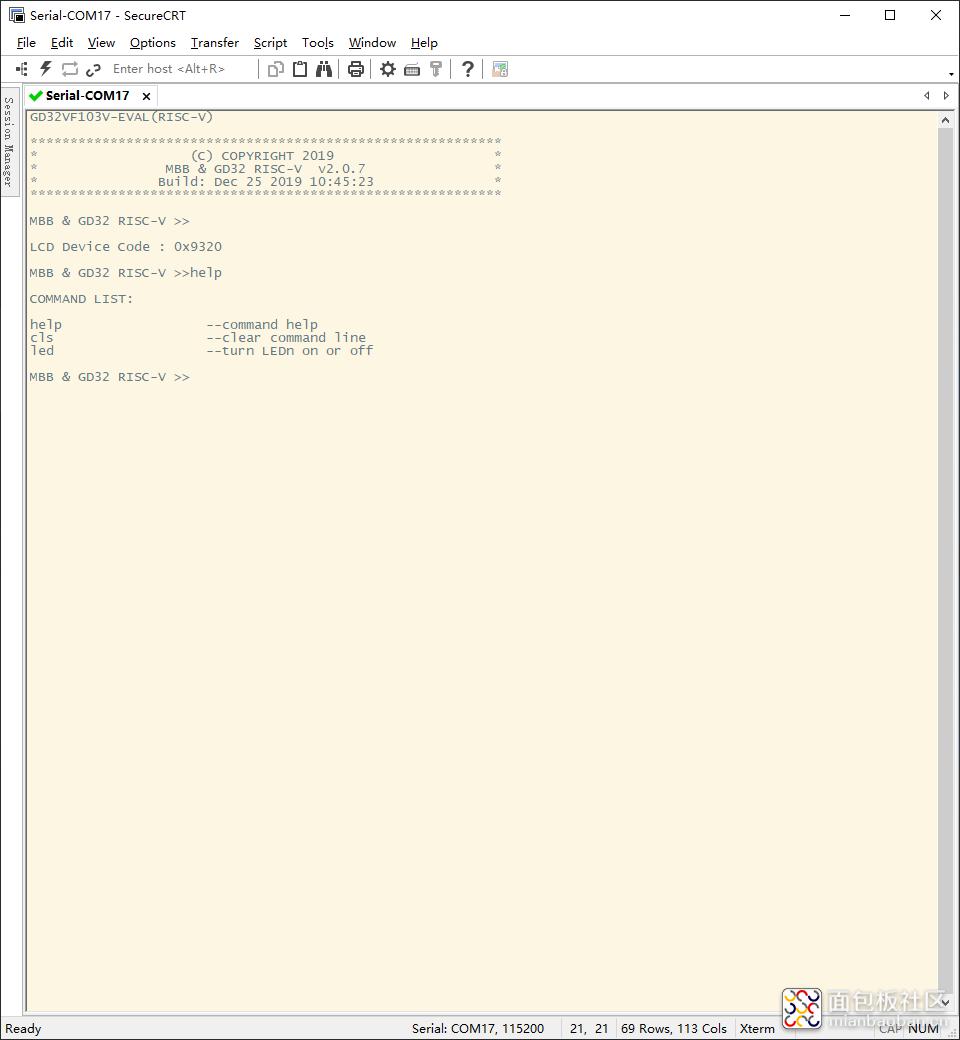Viewport: 960px width, 1040px height.
Task: Click the Help question mark icon
Action: [468, 69]
